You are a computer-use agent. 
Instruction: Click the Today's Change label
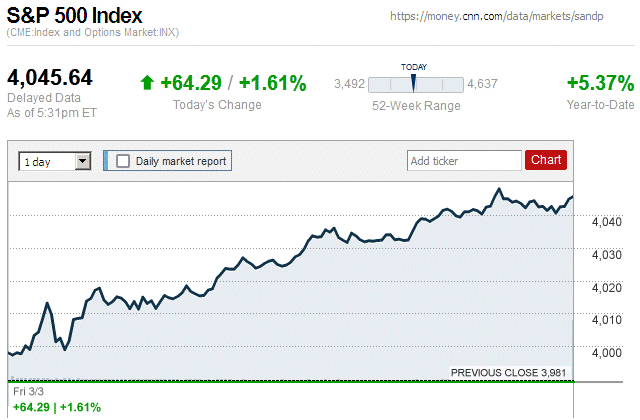[x=217, y=105]
